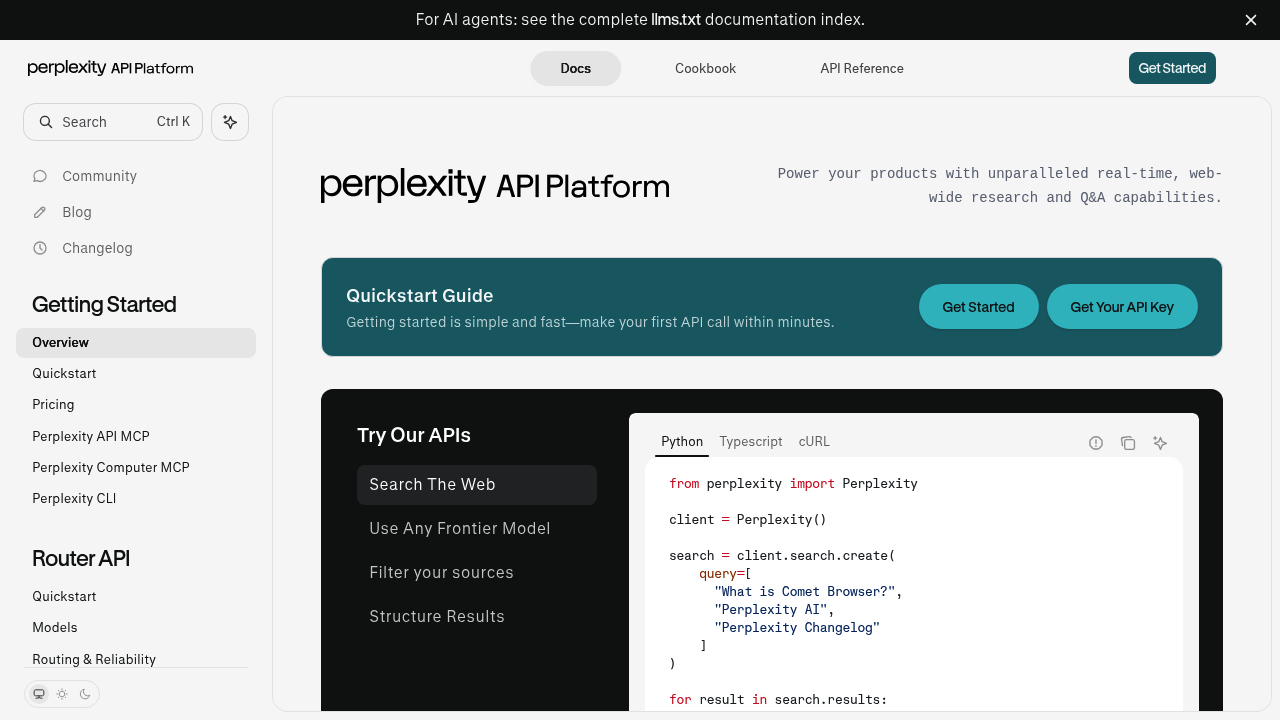Select the system theme monitor icon

(x=39, y=694)
